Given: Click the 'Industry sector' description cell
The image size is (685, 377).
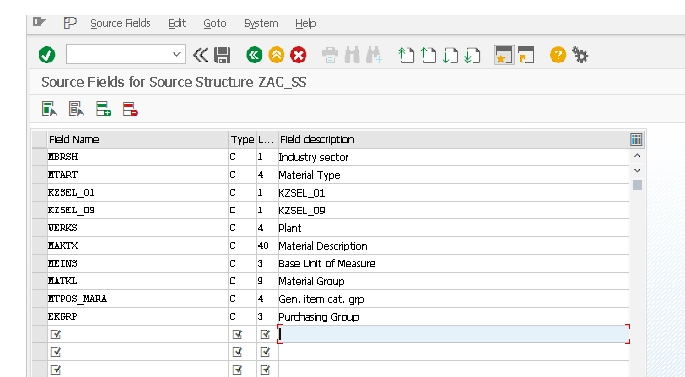Looking at the screenshot, I should (x=453, y=157).
